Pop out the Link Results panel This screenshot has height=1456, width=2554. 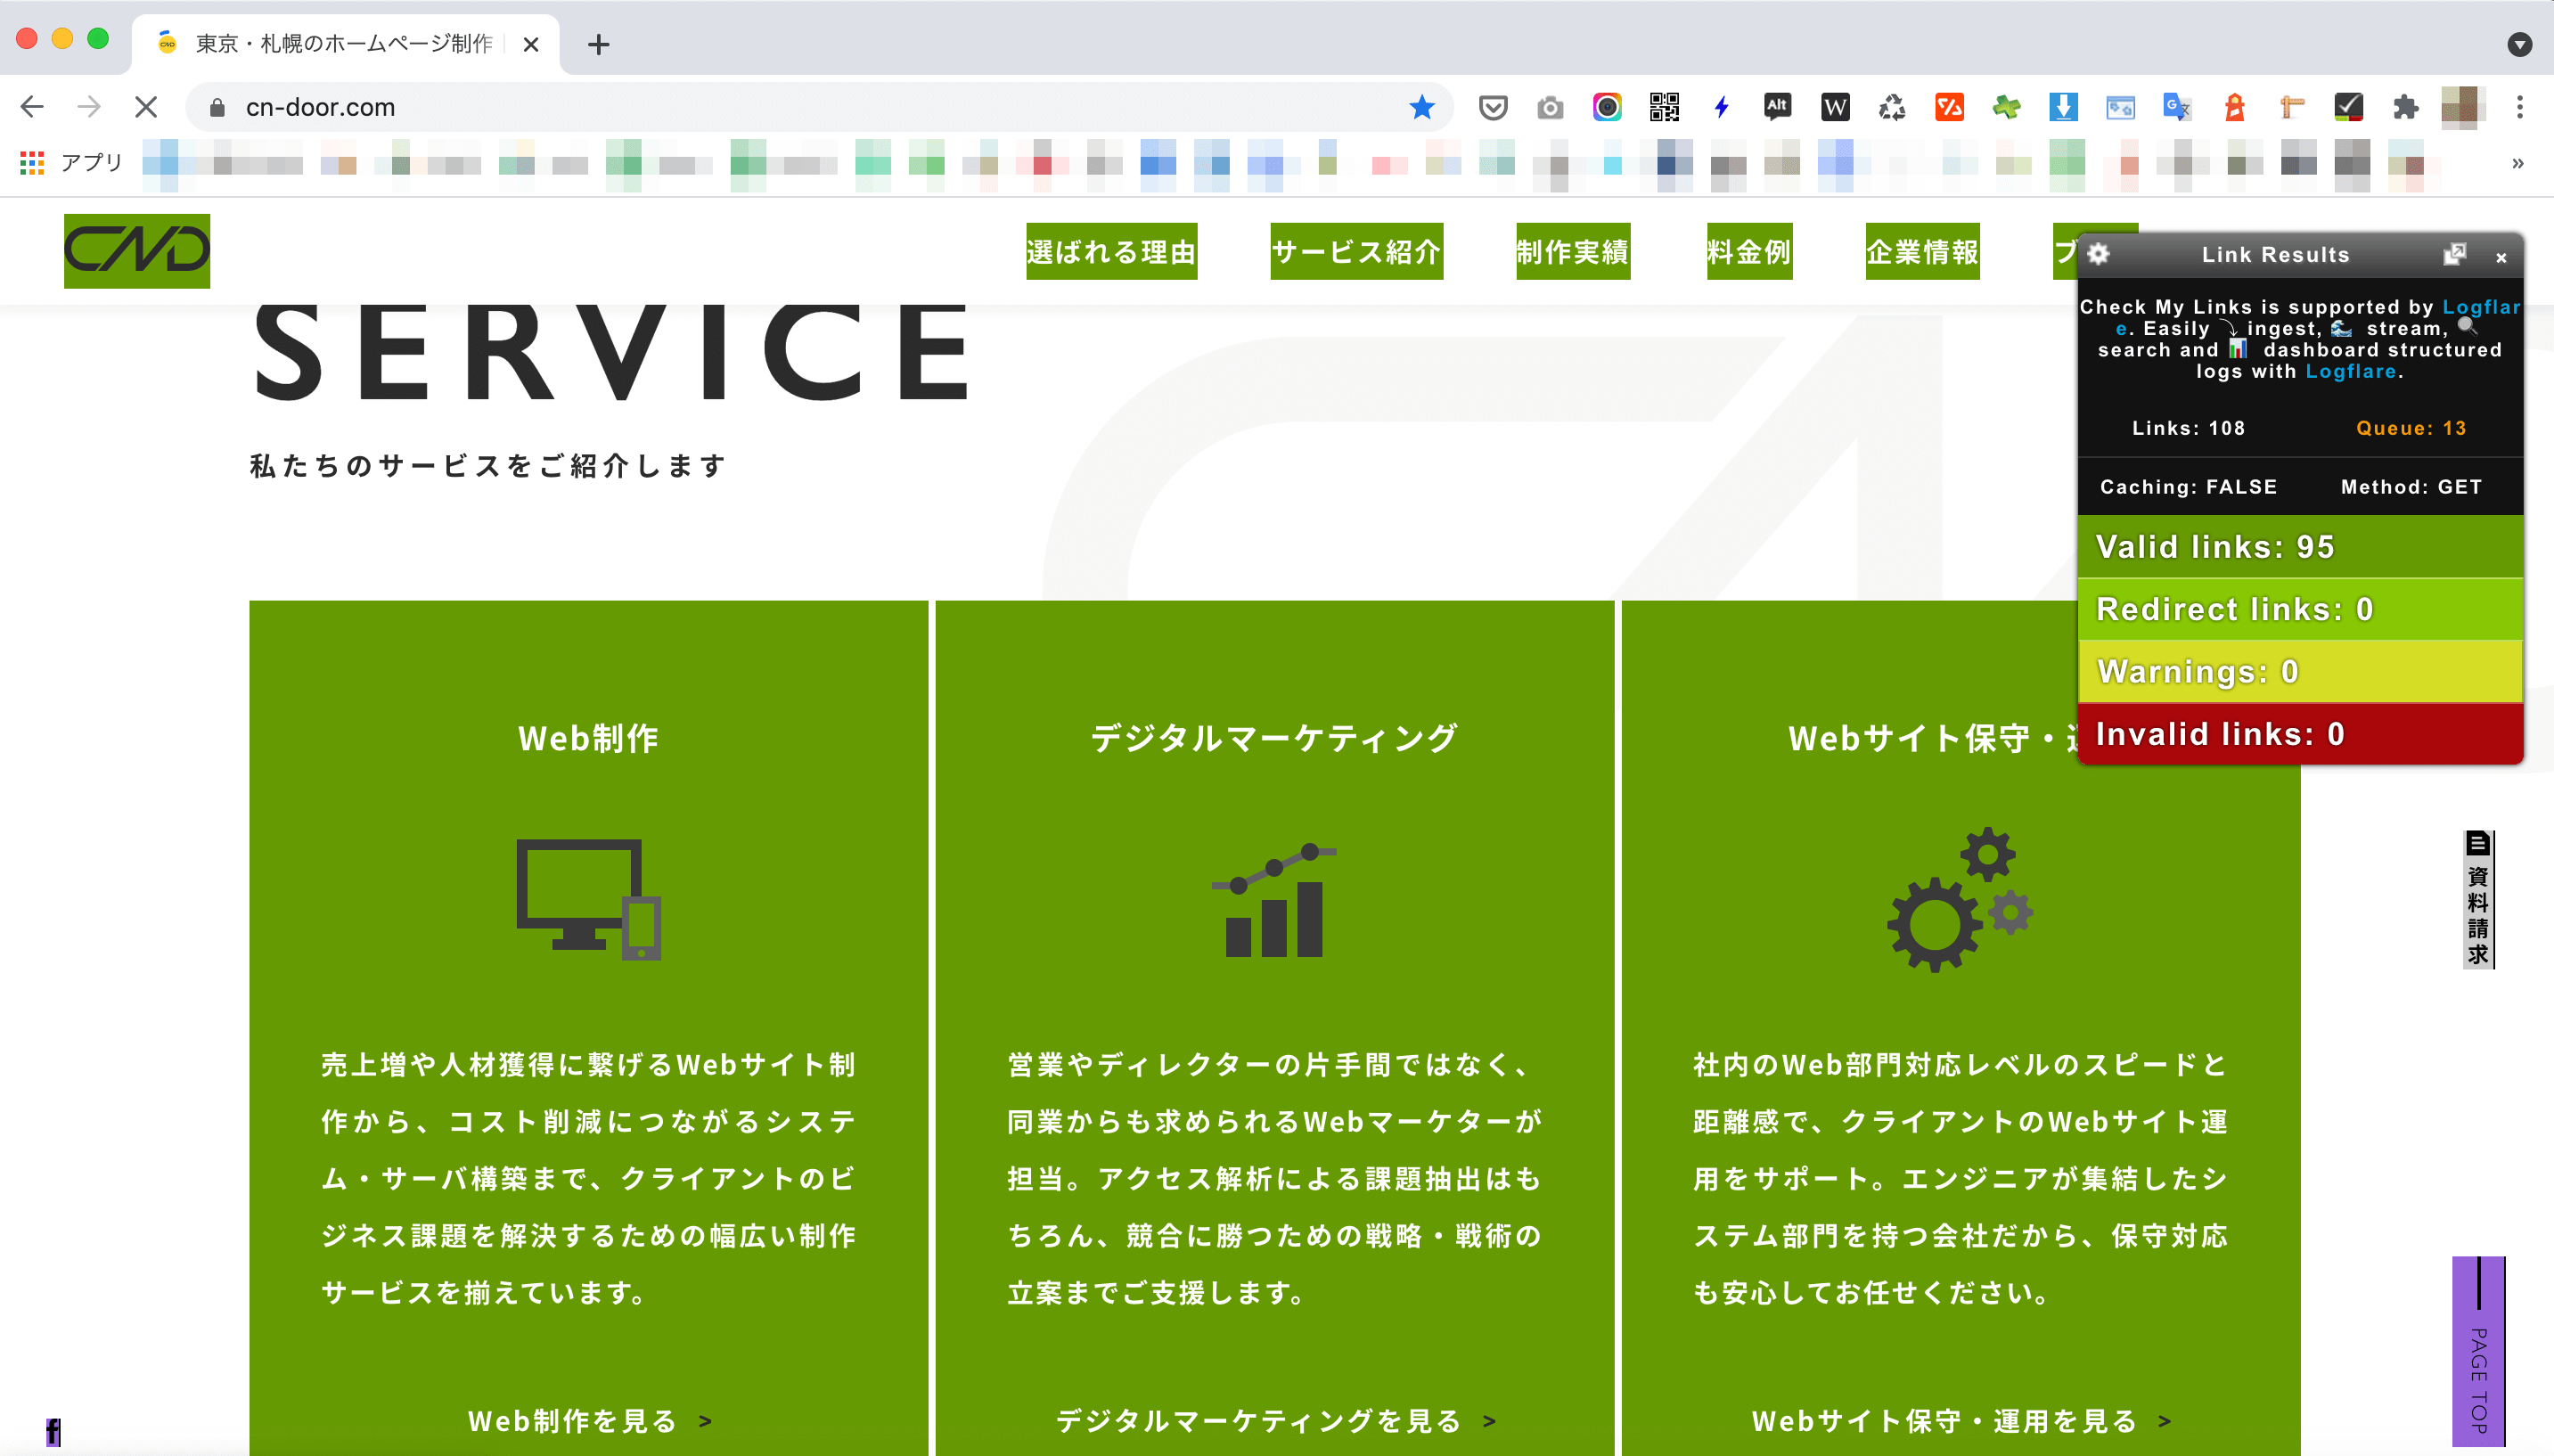tap(2454, 254)
